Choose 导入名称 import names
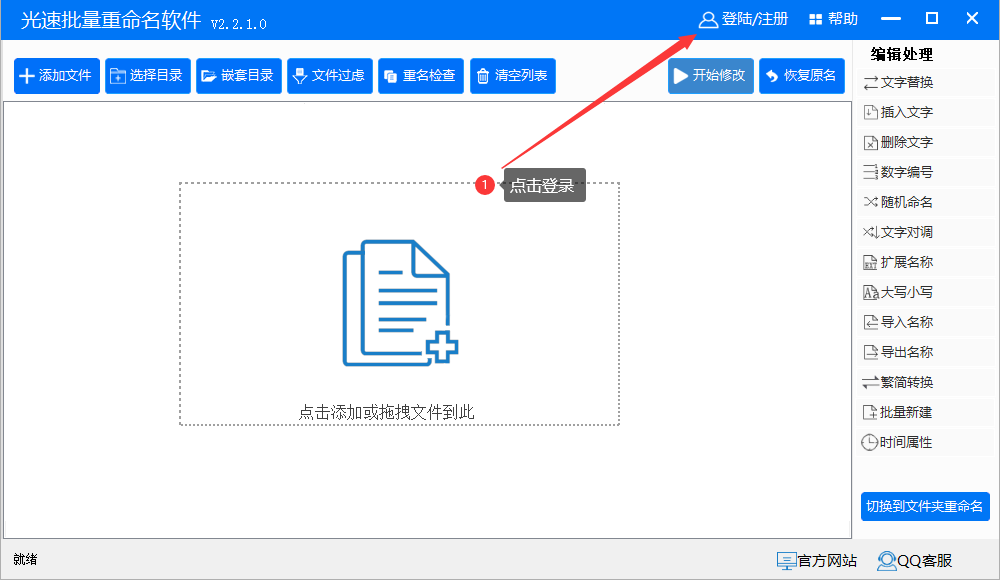1000x580 pixels. 926,322
